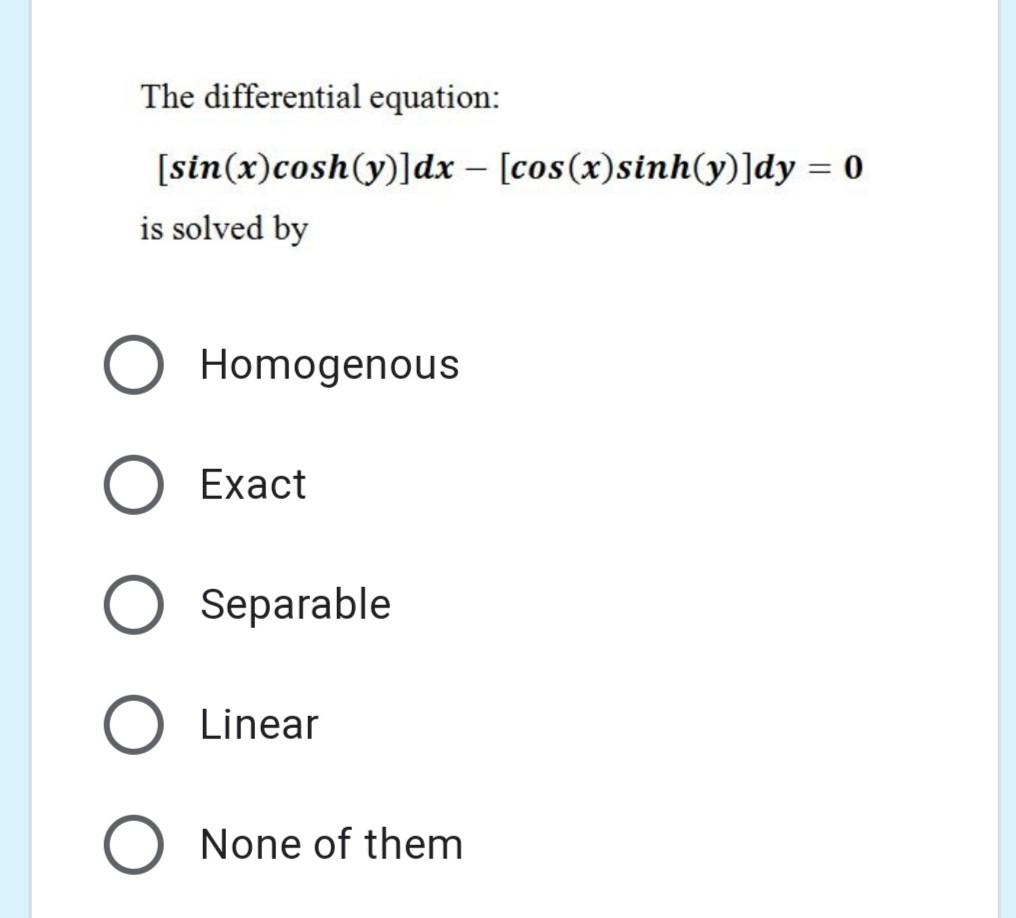Click the Separable answer label
The height and width of the screenshot is (918, 1016).
pos(295,604)
